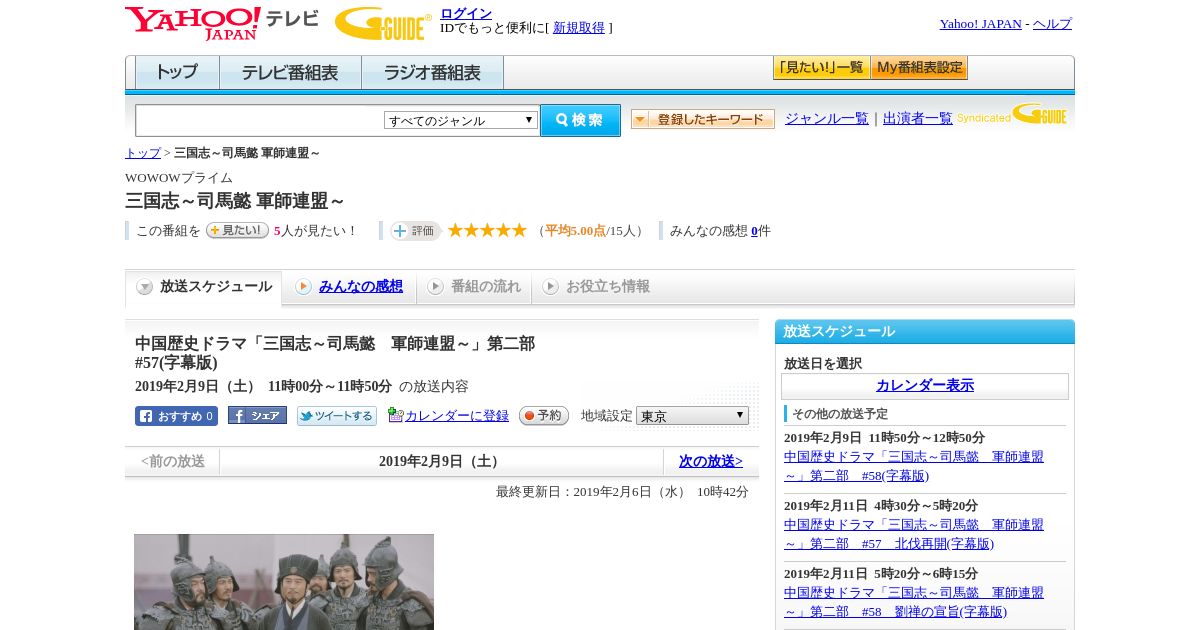
Task: Open the トップ navigation tab
Action: coord(177,73)
